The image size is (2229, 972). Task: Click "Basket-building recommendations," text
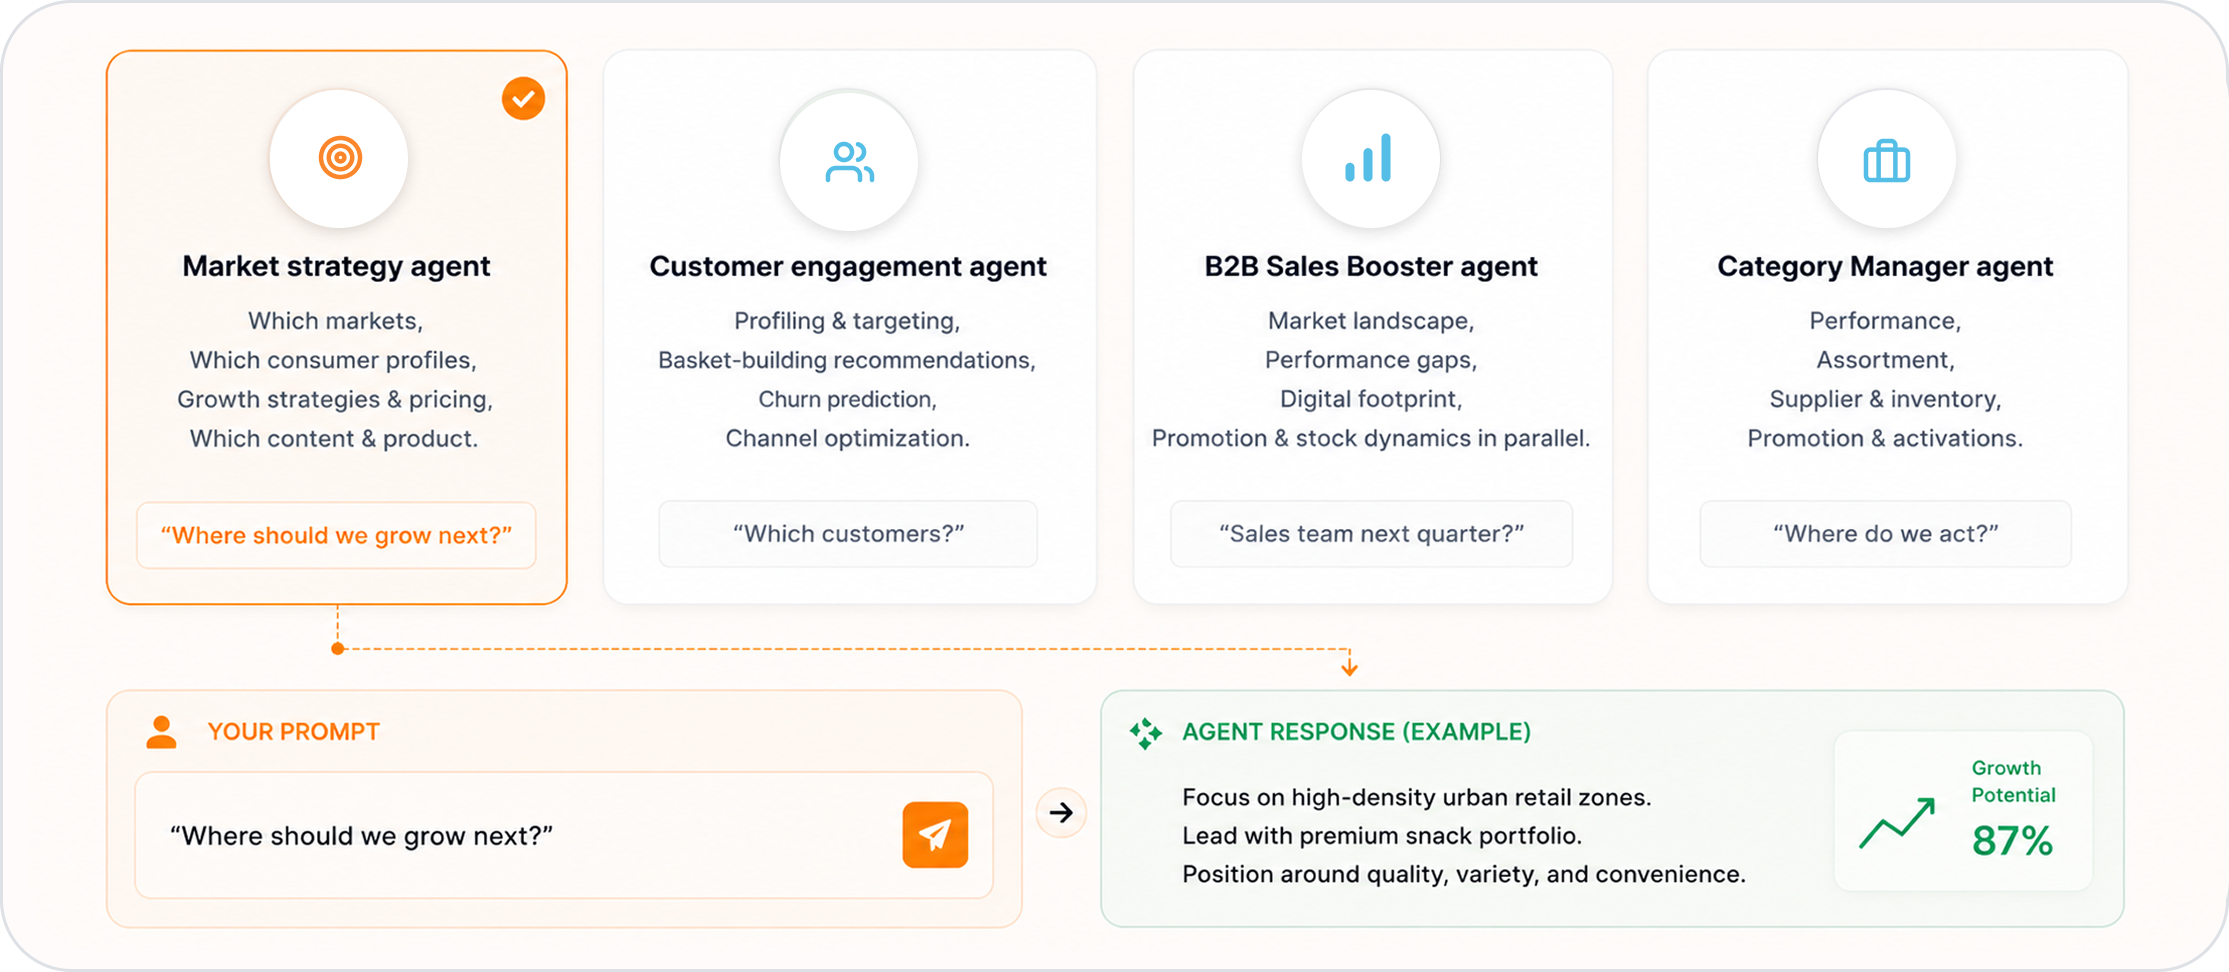pos(847,360)
